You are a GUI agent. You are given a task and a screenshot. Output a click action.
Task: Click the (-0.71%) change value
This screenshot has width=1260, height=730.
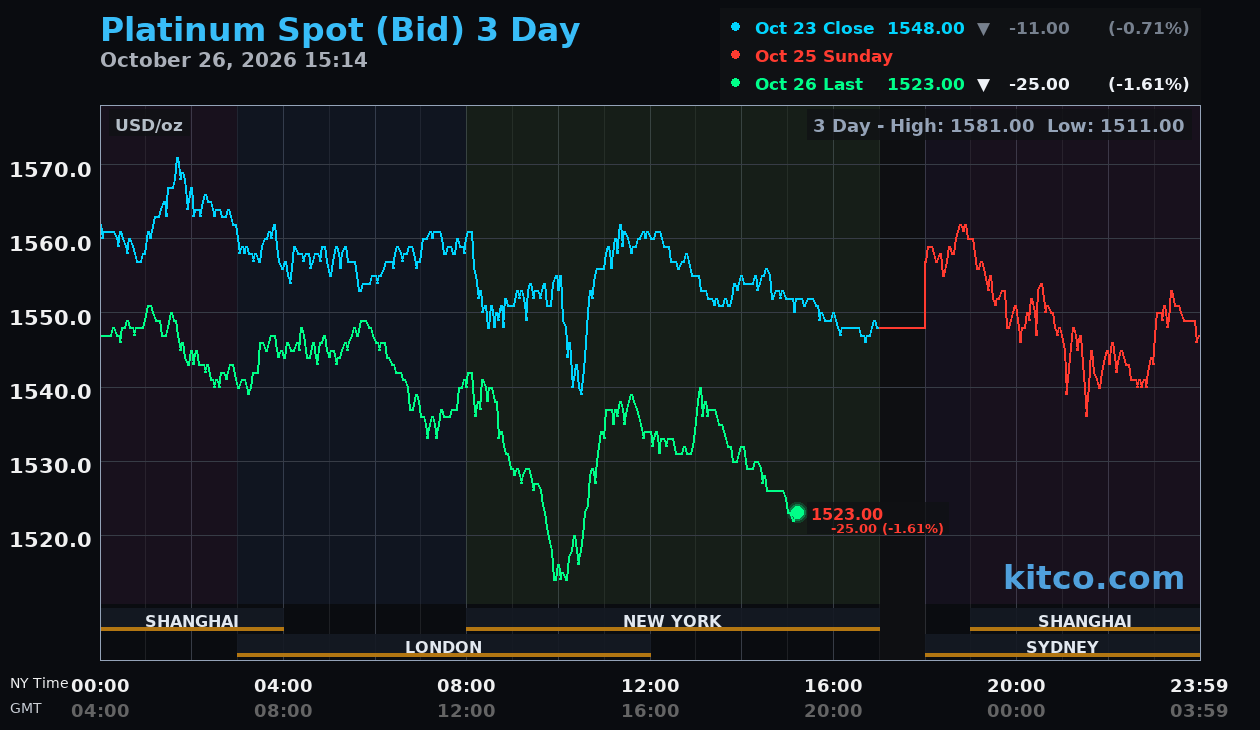pos(1149,28)
